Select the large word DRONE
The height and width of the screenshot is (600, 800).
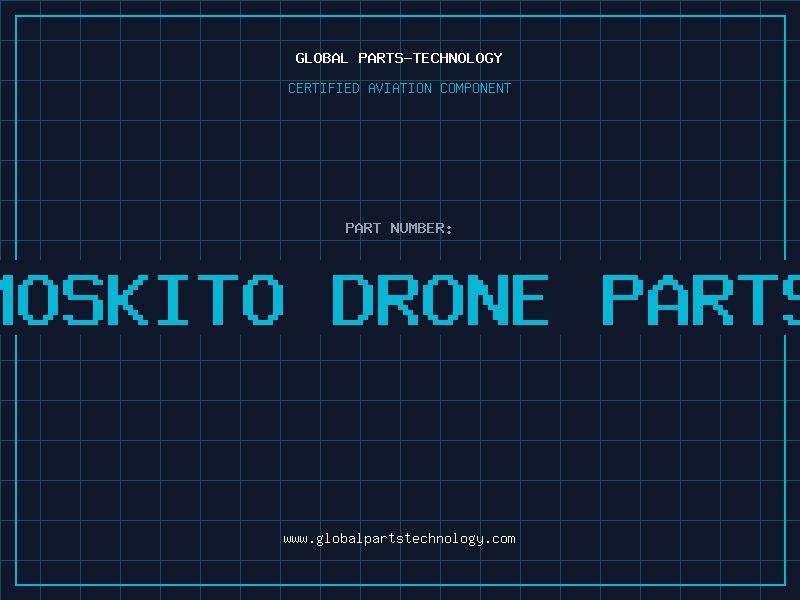click(440, 299)
